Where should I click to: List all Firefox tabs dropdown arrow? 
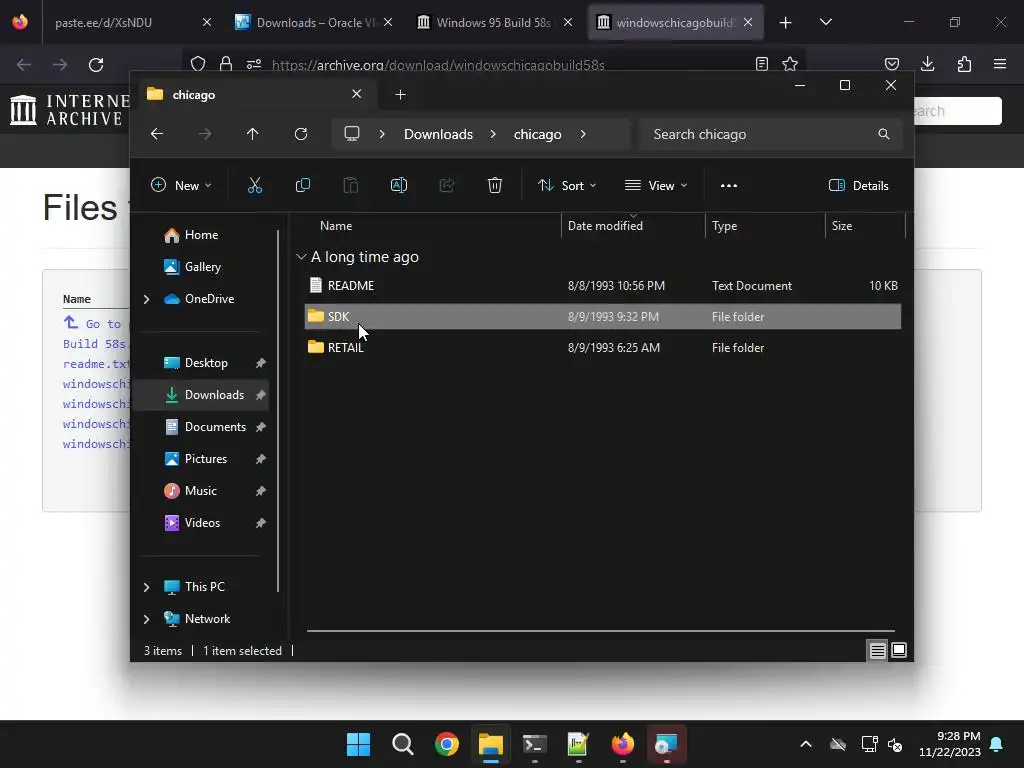(x=825, y=22)
